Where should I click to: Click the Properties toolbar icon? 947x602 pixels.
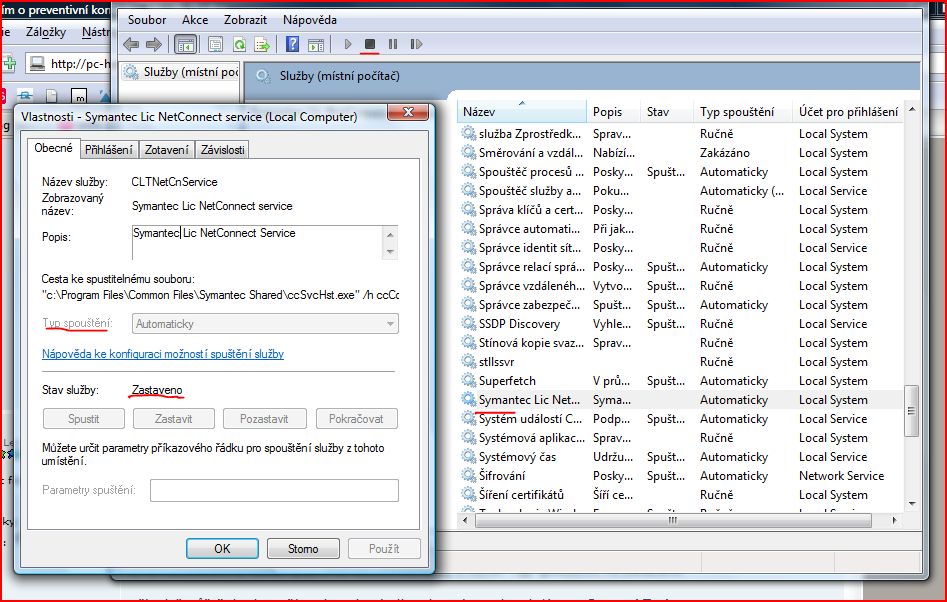click(x=215, y=44)
